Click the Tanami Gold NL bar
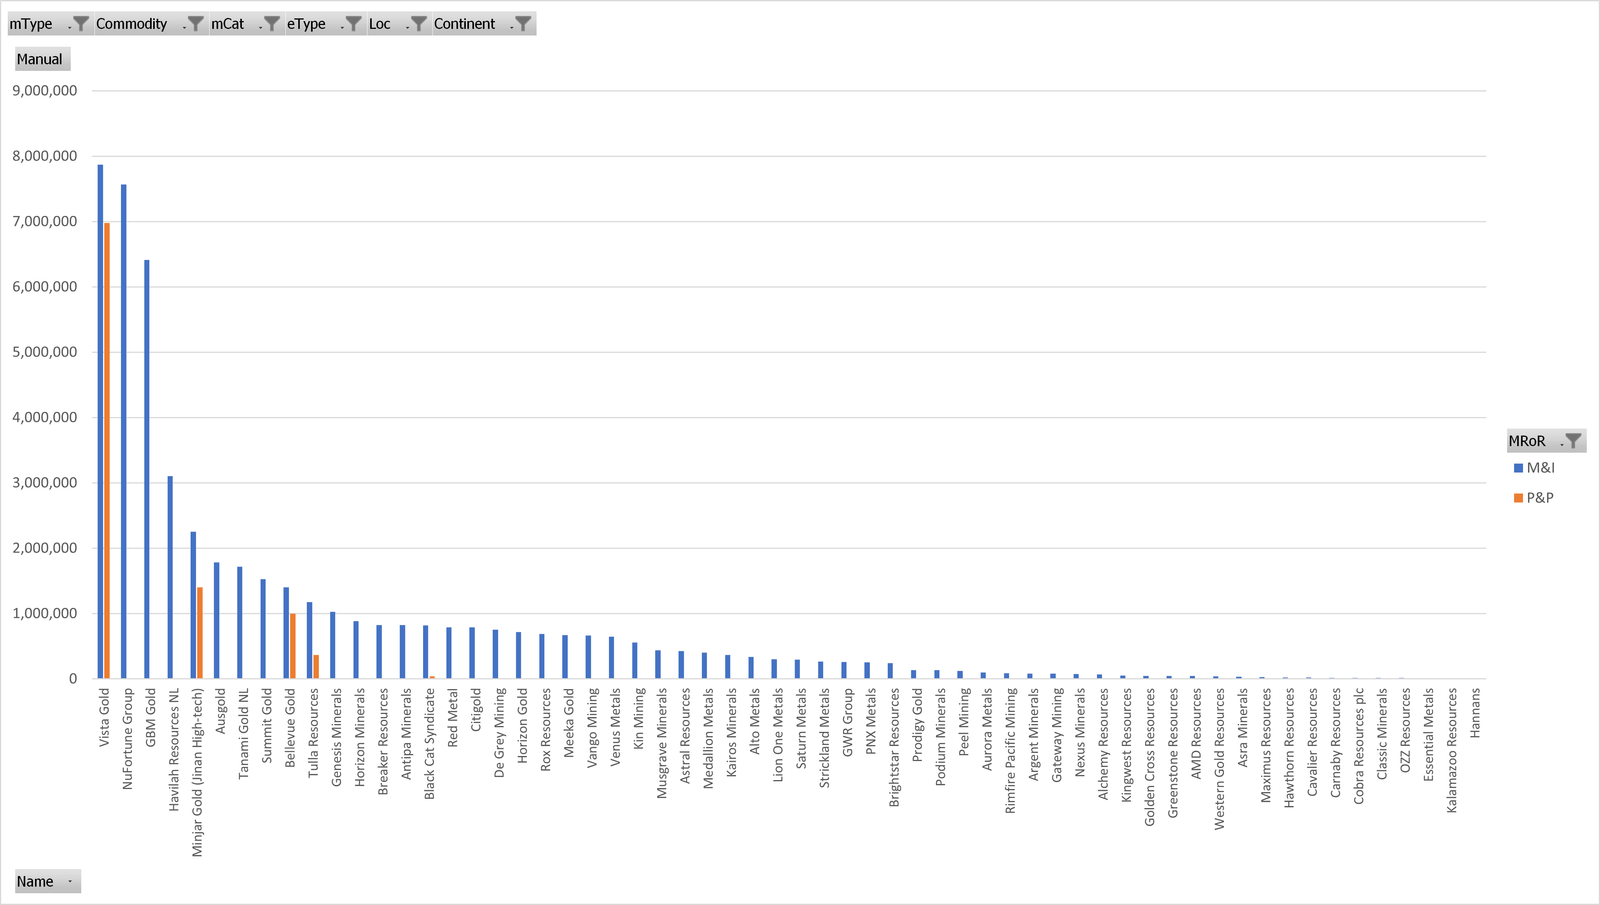 pyautogui.click(x=240, y=623)
